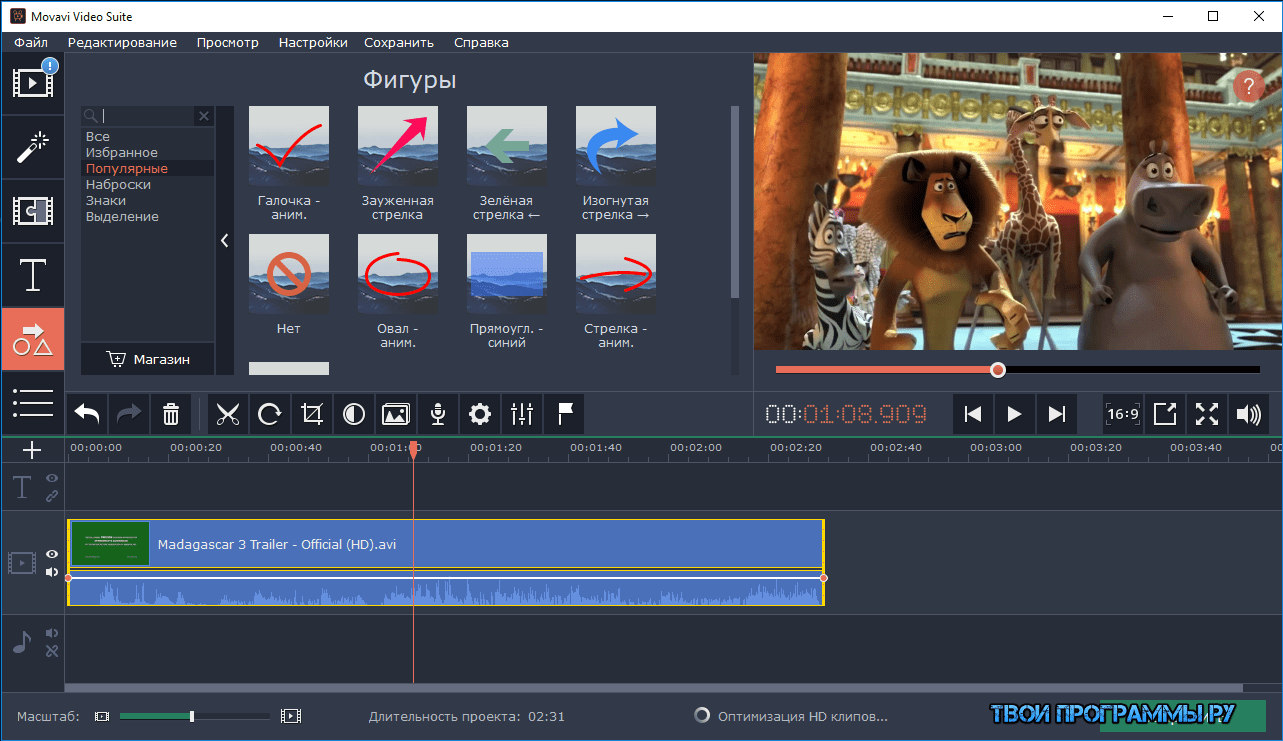Skip to next frame

(1056, 414)
